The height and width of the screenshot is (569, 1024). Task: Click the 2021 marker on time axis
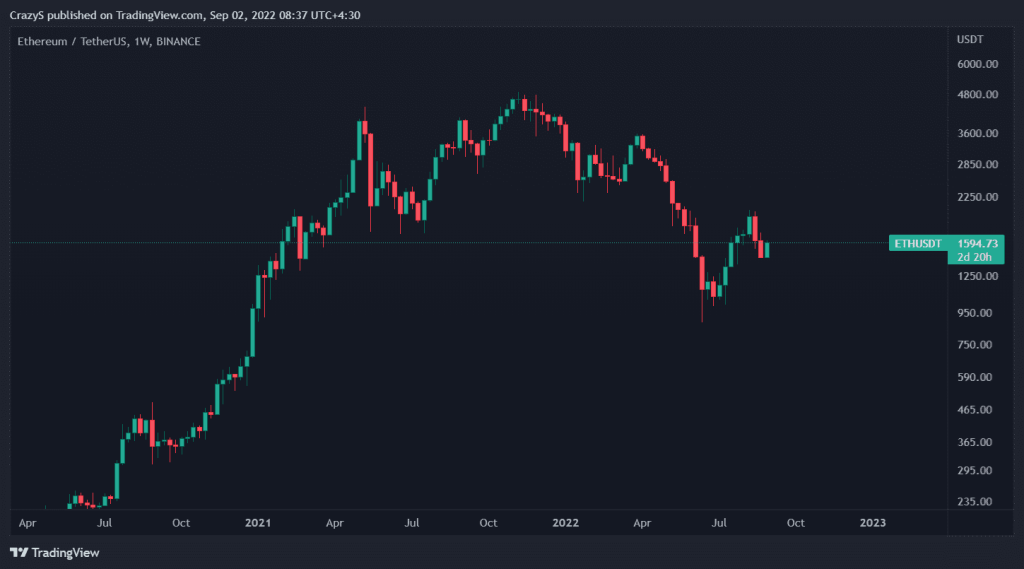coord(258,523)
